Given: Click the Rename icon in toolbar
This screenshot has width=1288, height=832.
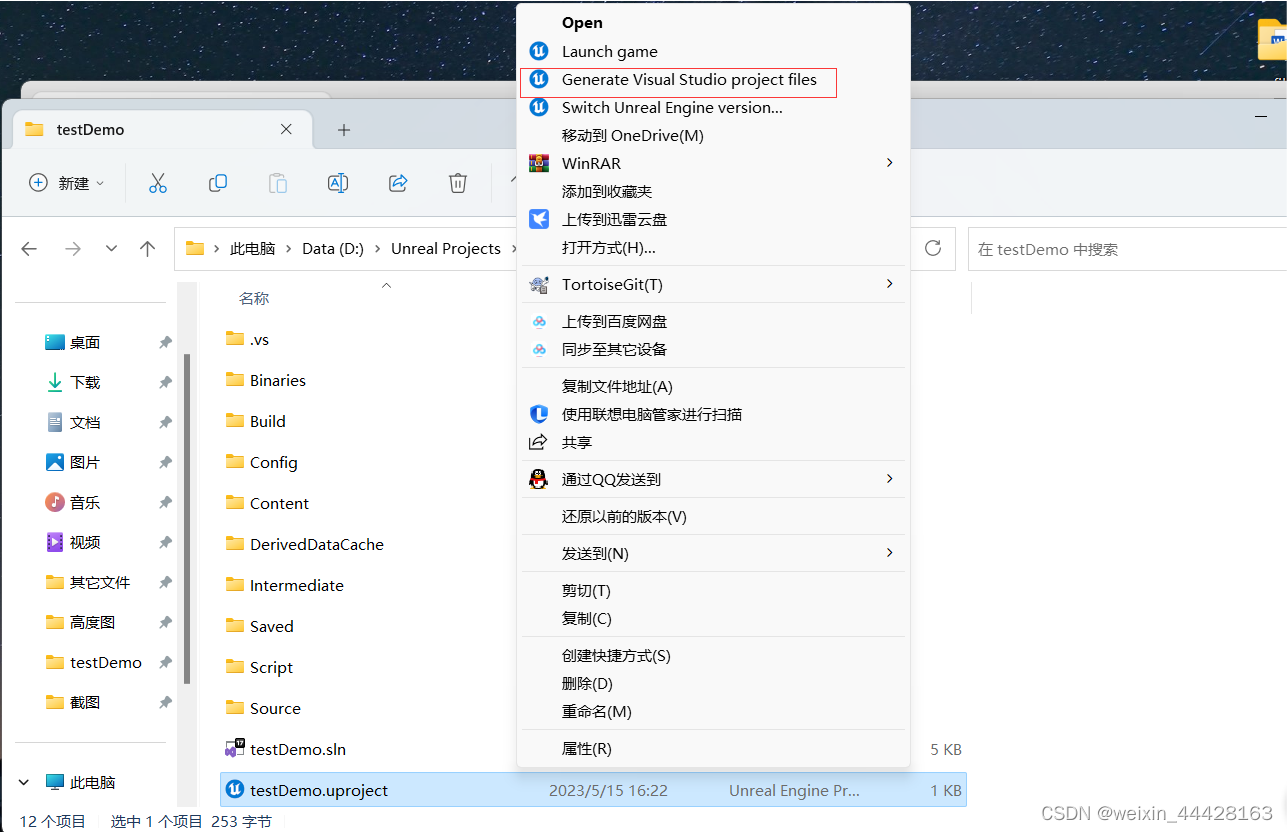Looking at the screenshot, I should click(338, 183).
